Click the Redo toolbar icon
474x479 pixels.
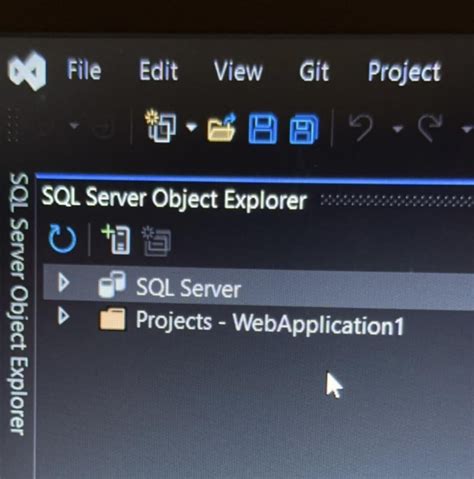(430, 127)
